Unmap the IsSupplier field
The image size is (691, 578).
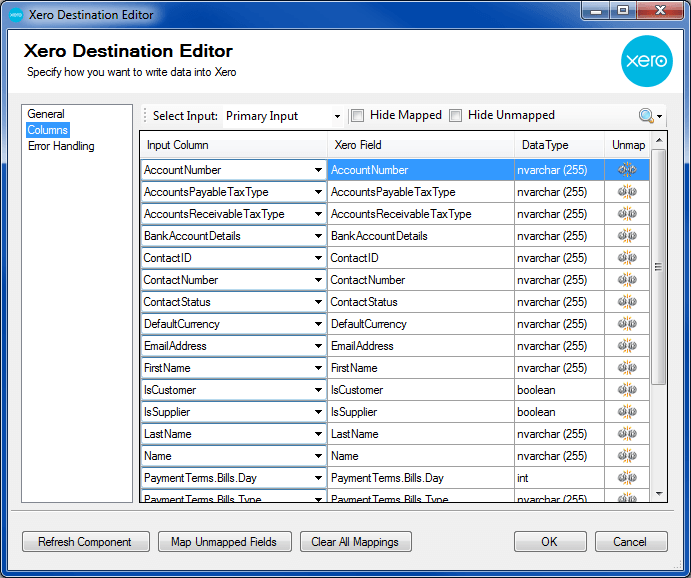coord(627,412)
